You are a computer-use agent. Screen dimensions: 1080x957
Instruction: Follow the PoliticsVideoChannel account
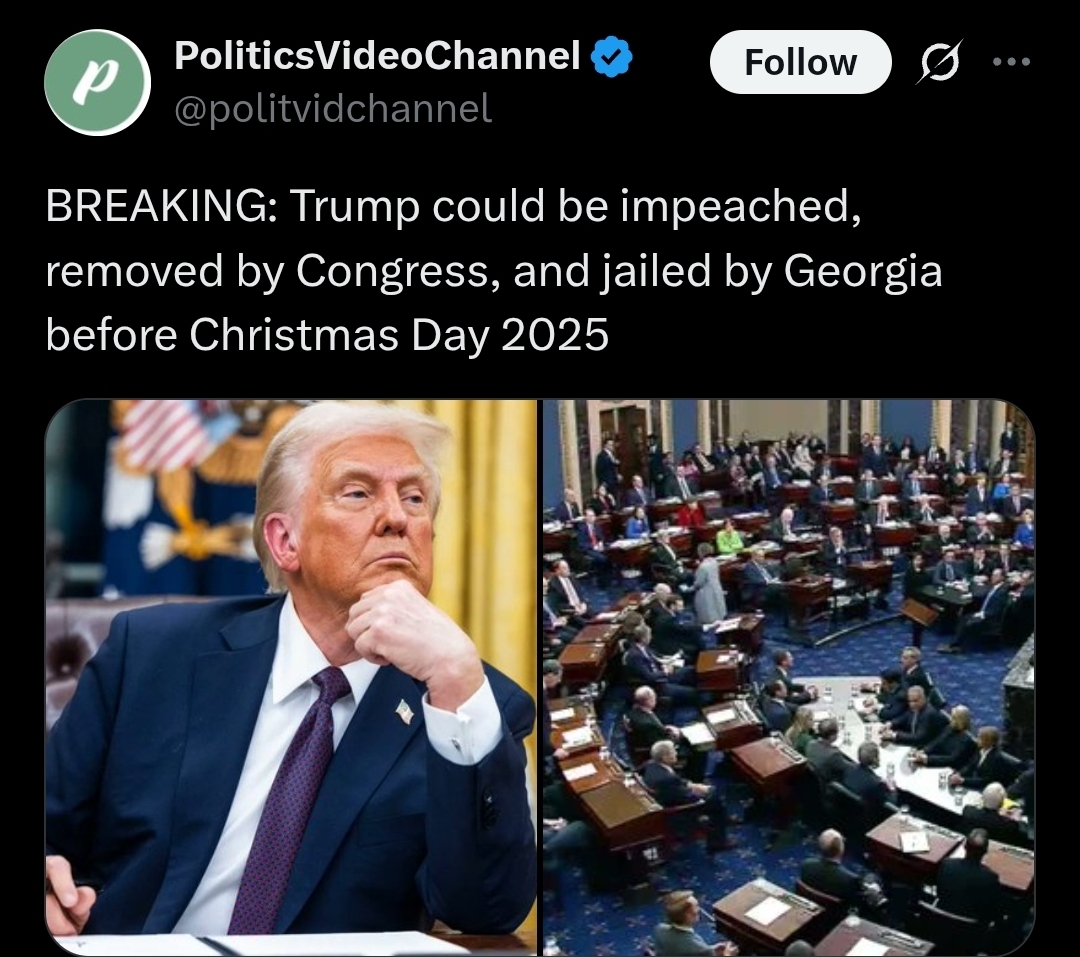pos(800,62)
